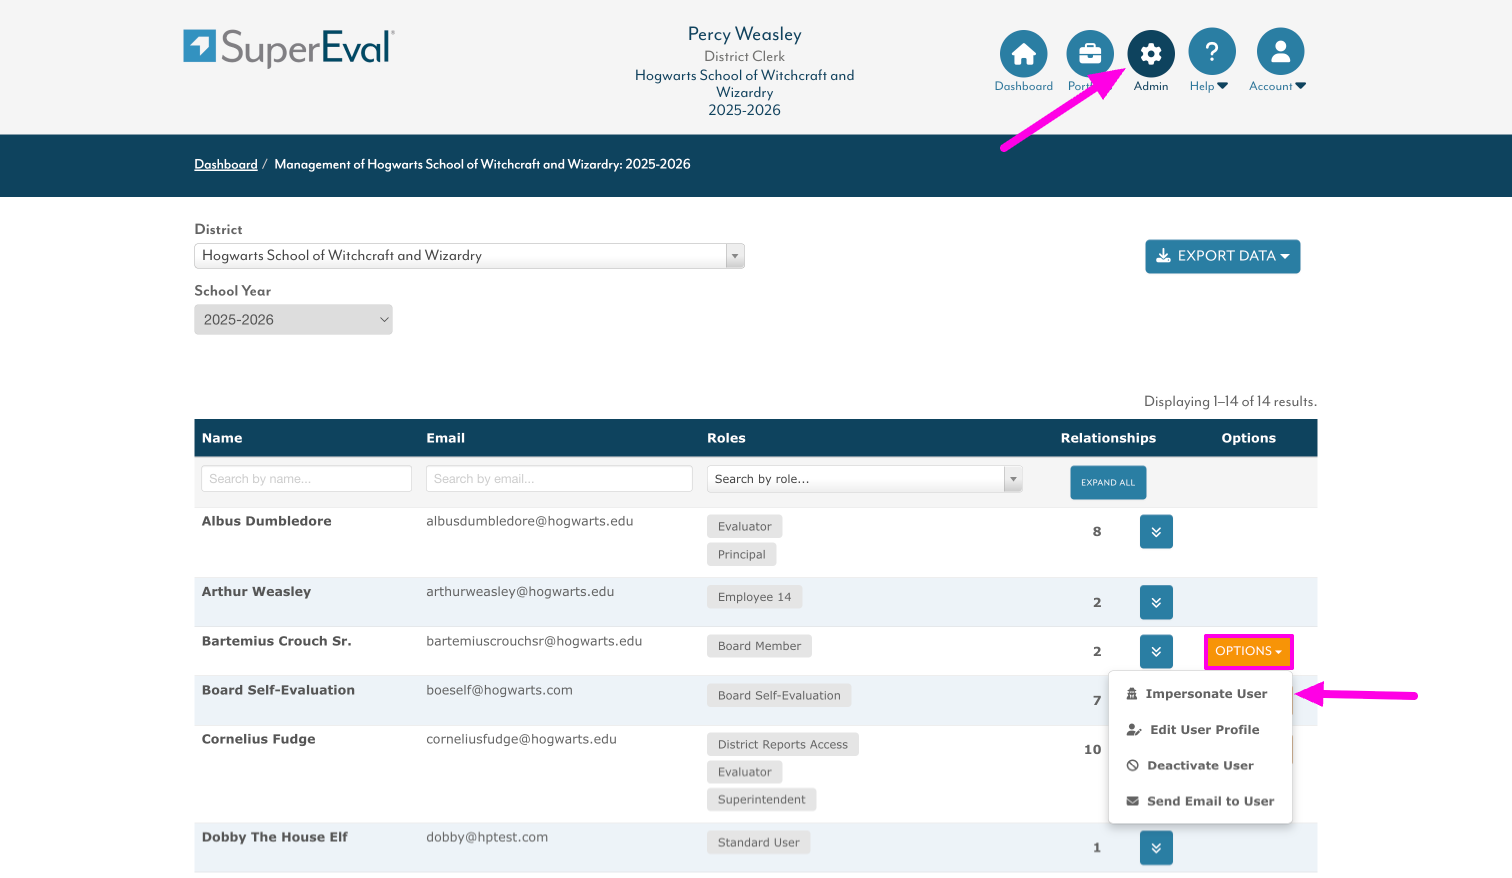Image resolution: width=1512 pixels, height=878 pixels.
Task: Select Send Email to User
Action: [1200, 802]
